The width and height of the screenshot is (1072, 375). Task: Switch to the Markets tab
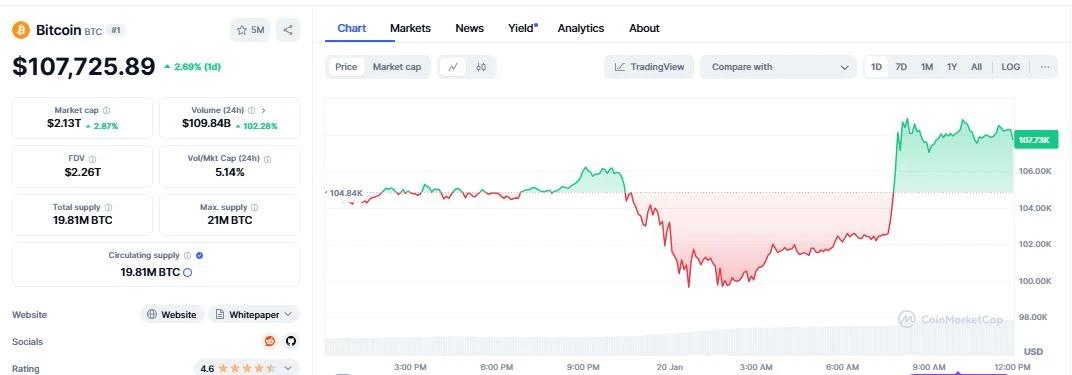pos(410,28)
